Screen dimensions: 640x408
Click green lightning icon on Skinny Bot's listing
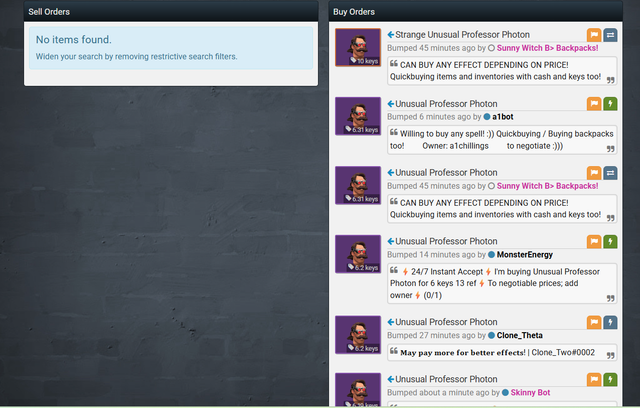pos(610,379)
